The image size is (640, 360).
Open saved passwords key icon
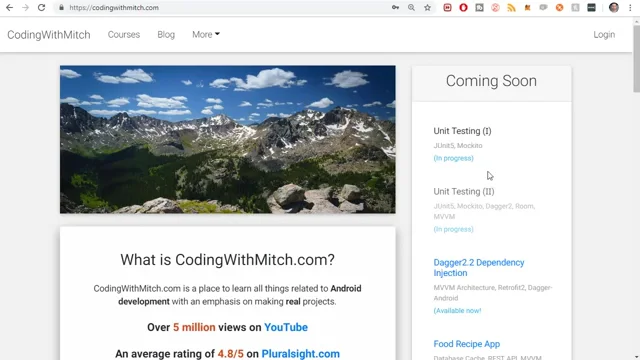tap(395, 7)
